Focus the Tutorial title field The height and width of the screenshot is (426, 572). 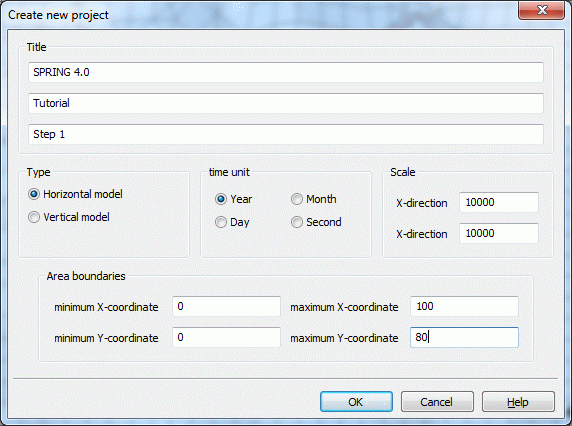click(x=286, y=103)
